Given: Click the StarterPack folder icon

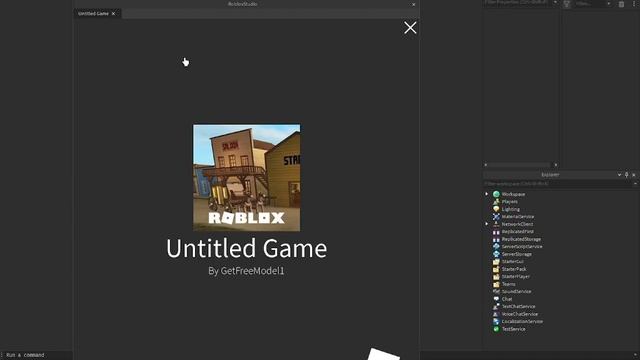Looking at the screenshot, I should pos(496,269).
